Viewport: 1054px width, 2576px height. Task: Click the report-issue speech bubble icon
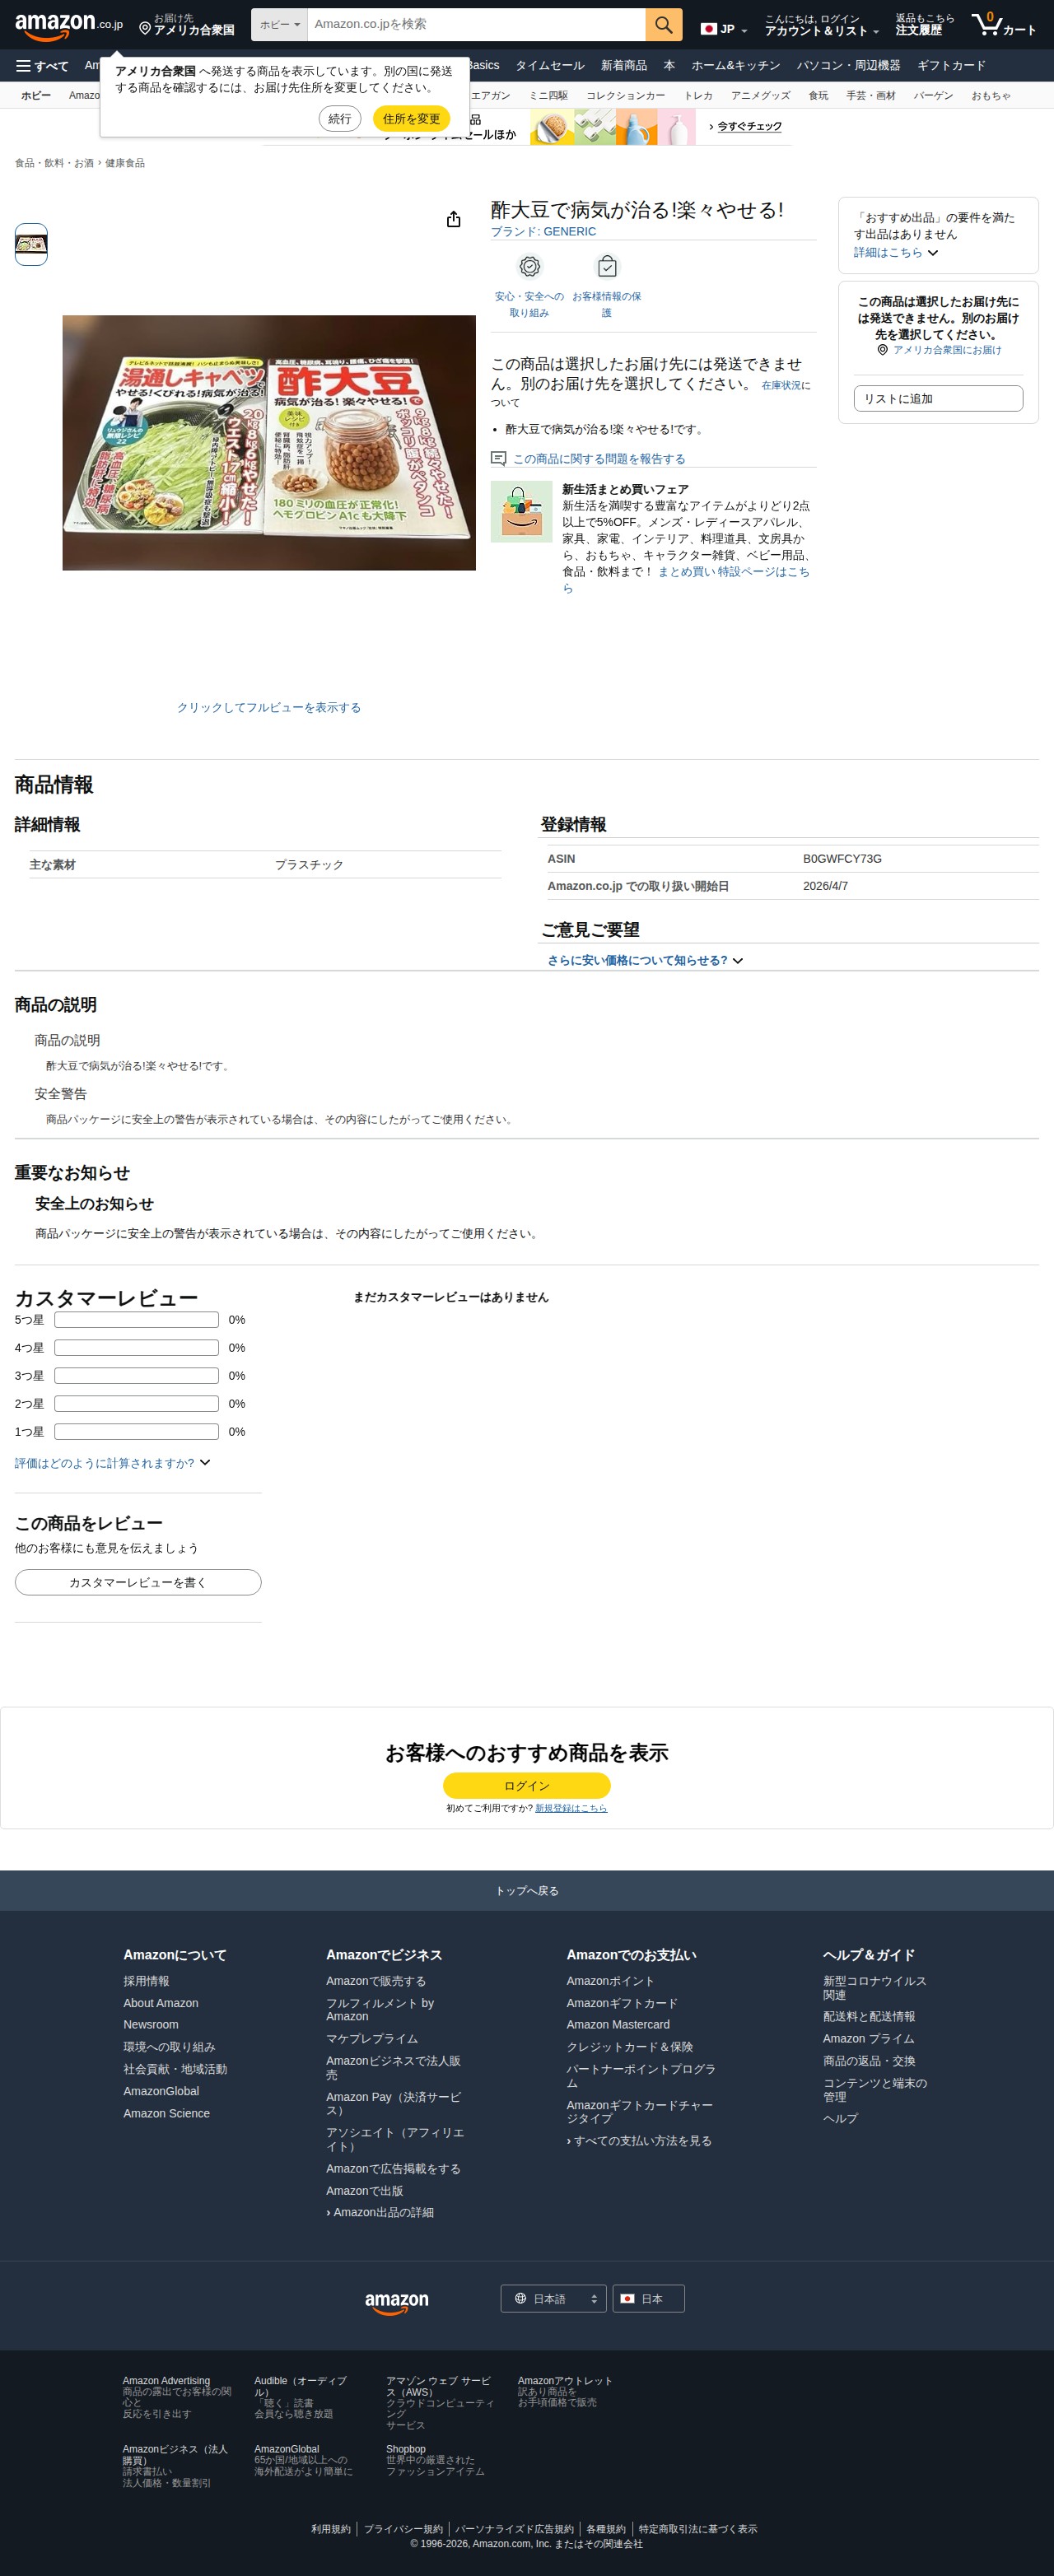498,458
